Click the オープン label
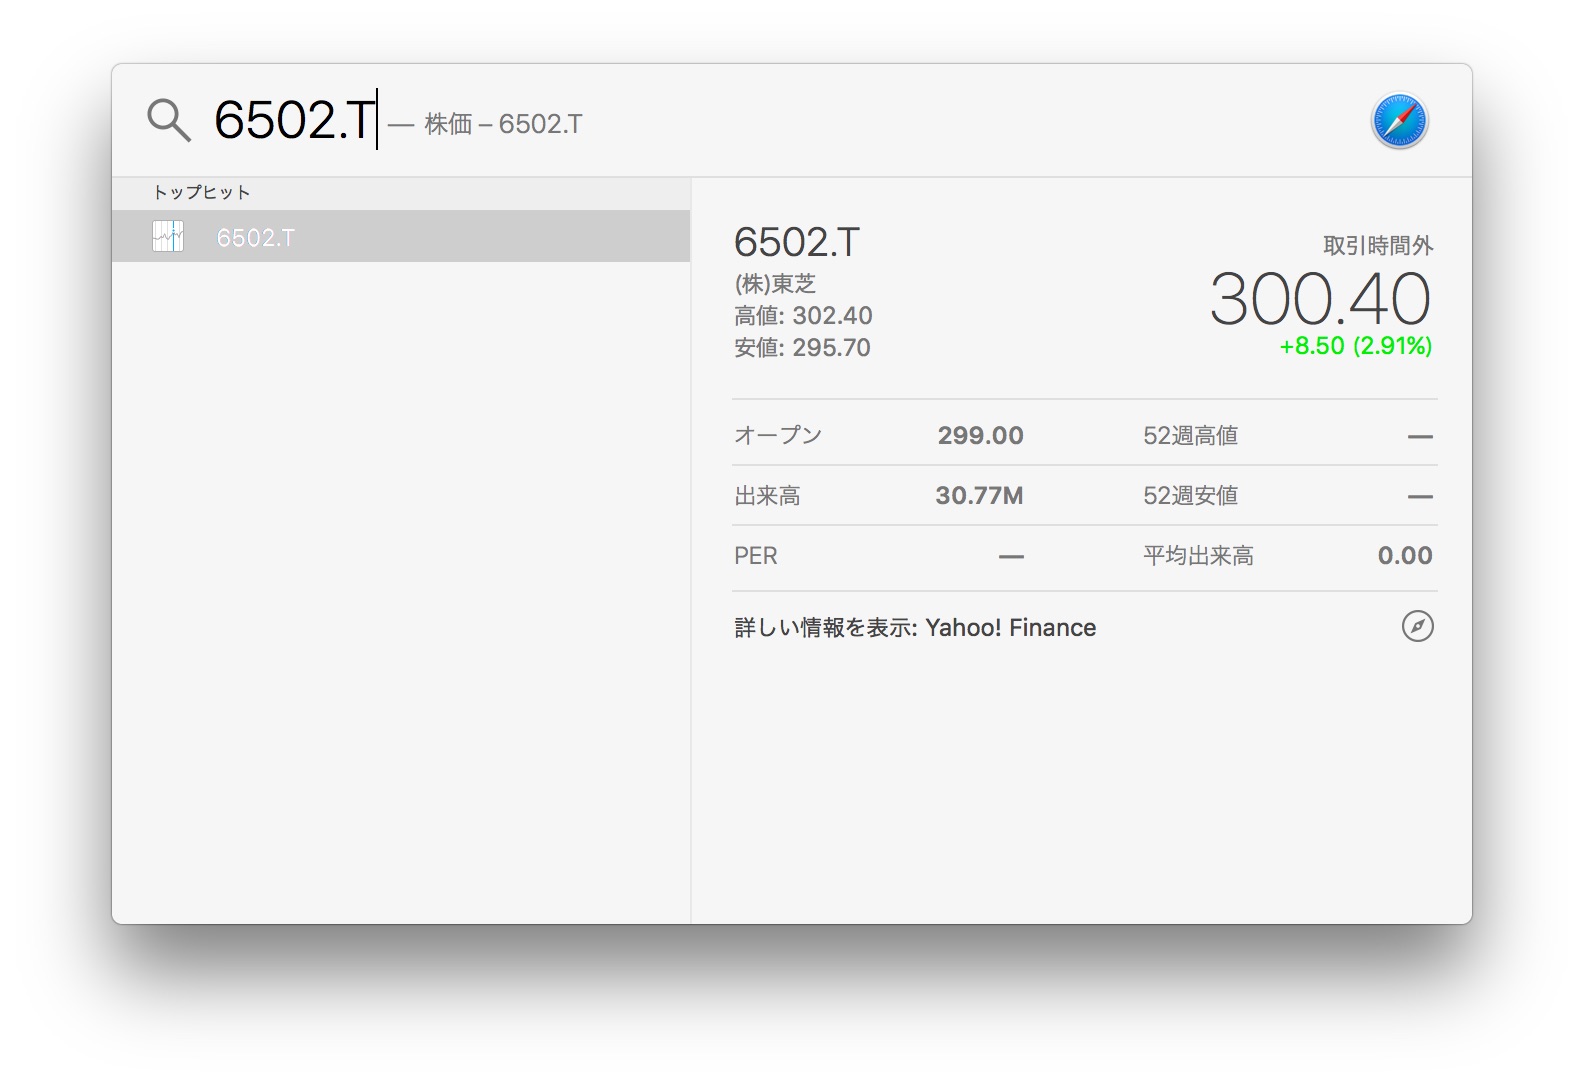Viewport: 1584px width, 1084px height. point(778,435)
